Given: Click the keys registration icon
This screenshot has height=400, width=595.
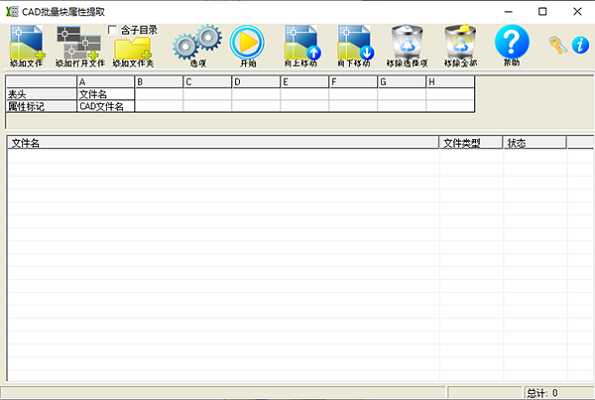Looking at the screenshot, I should 557,45.
